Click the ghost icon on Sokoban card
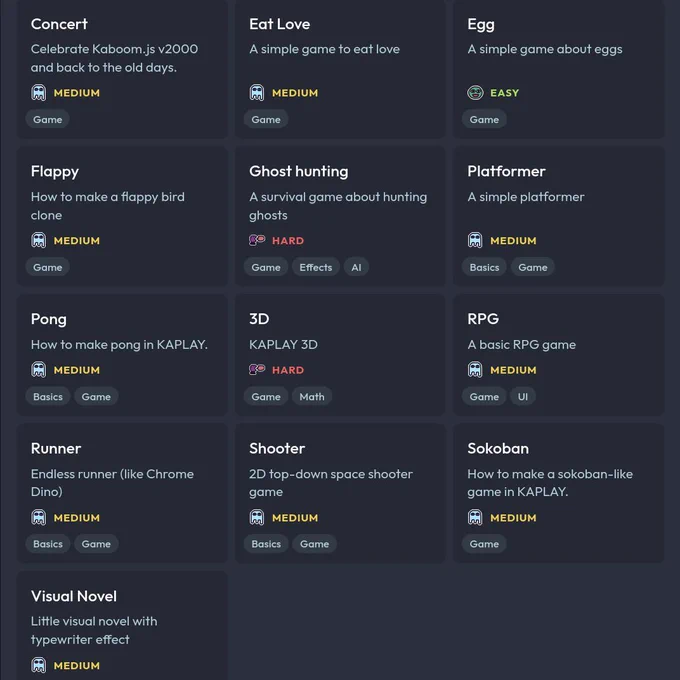The image size is (680, 680). click(475, 517)
